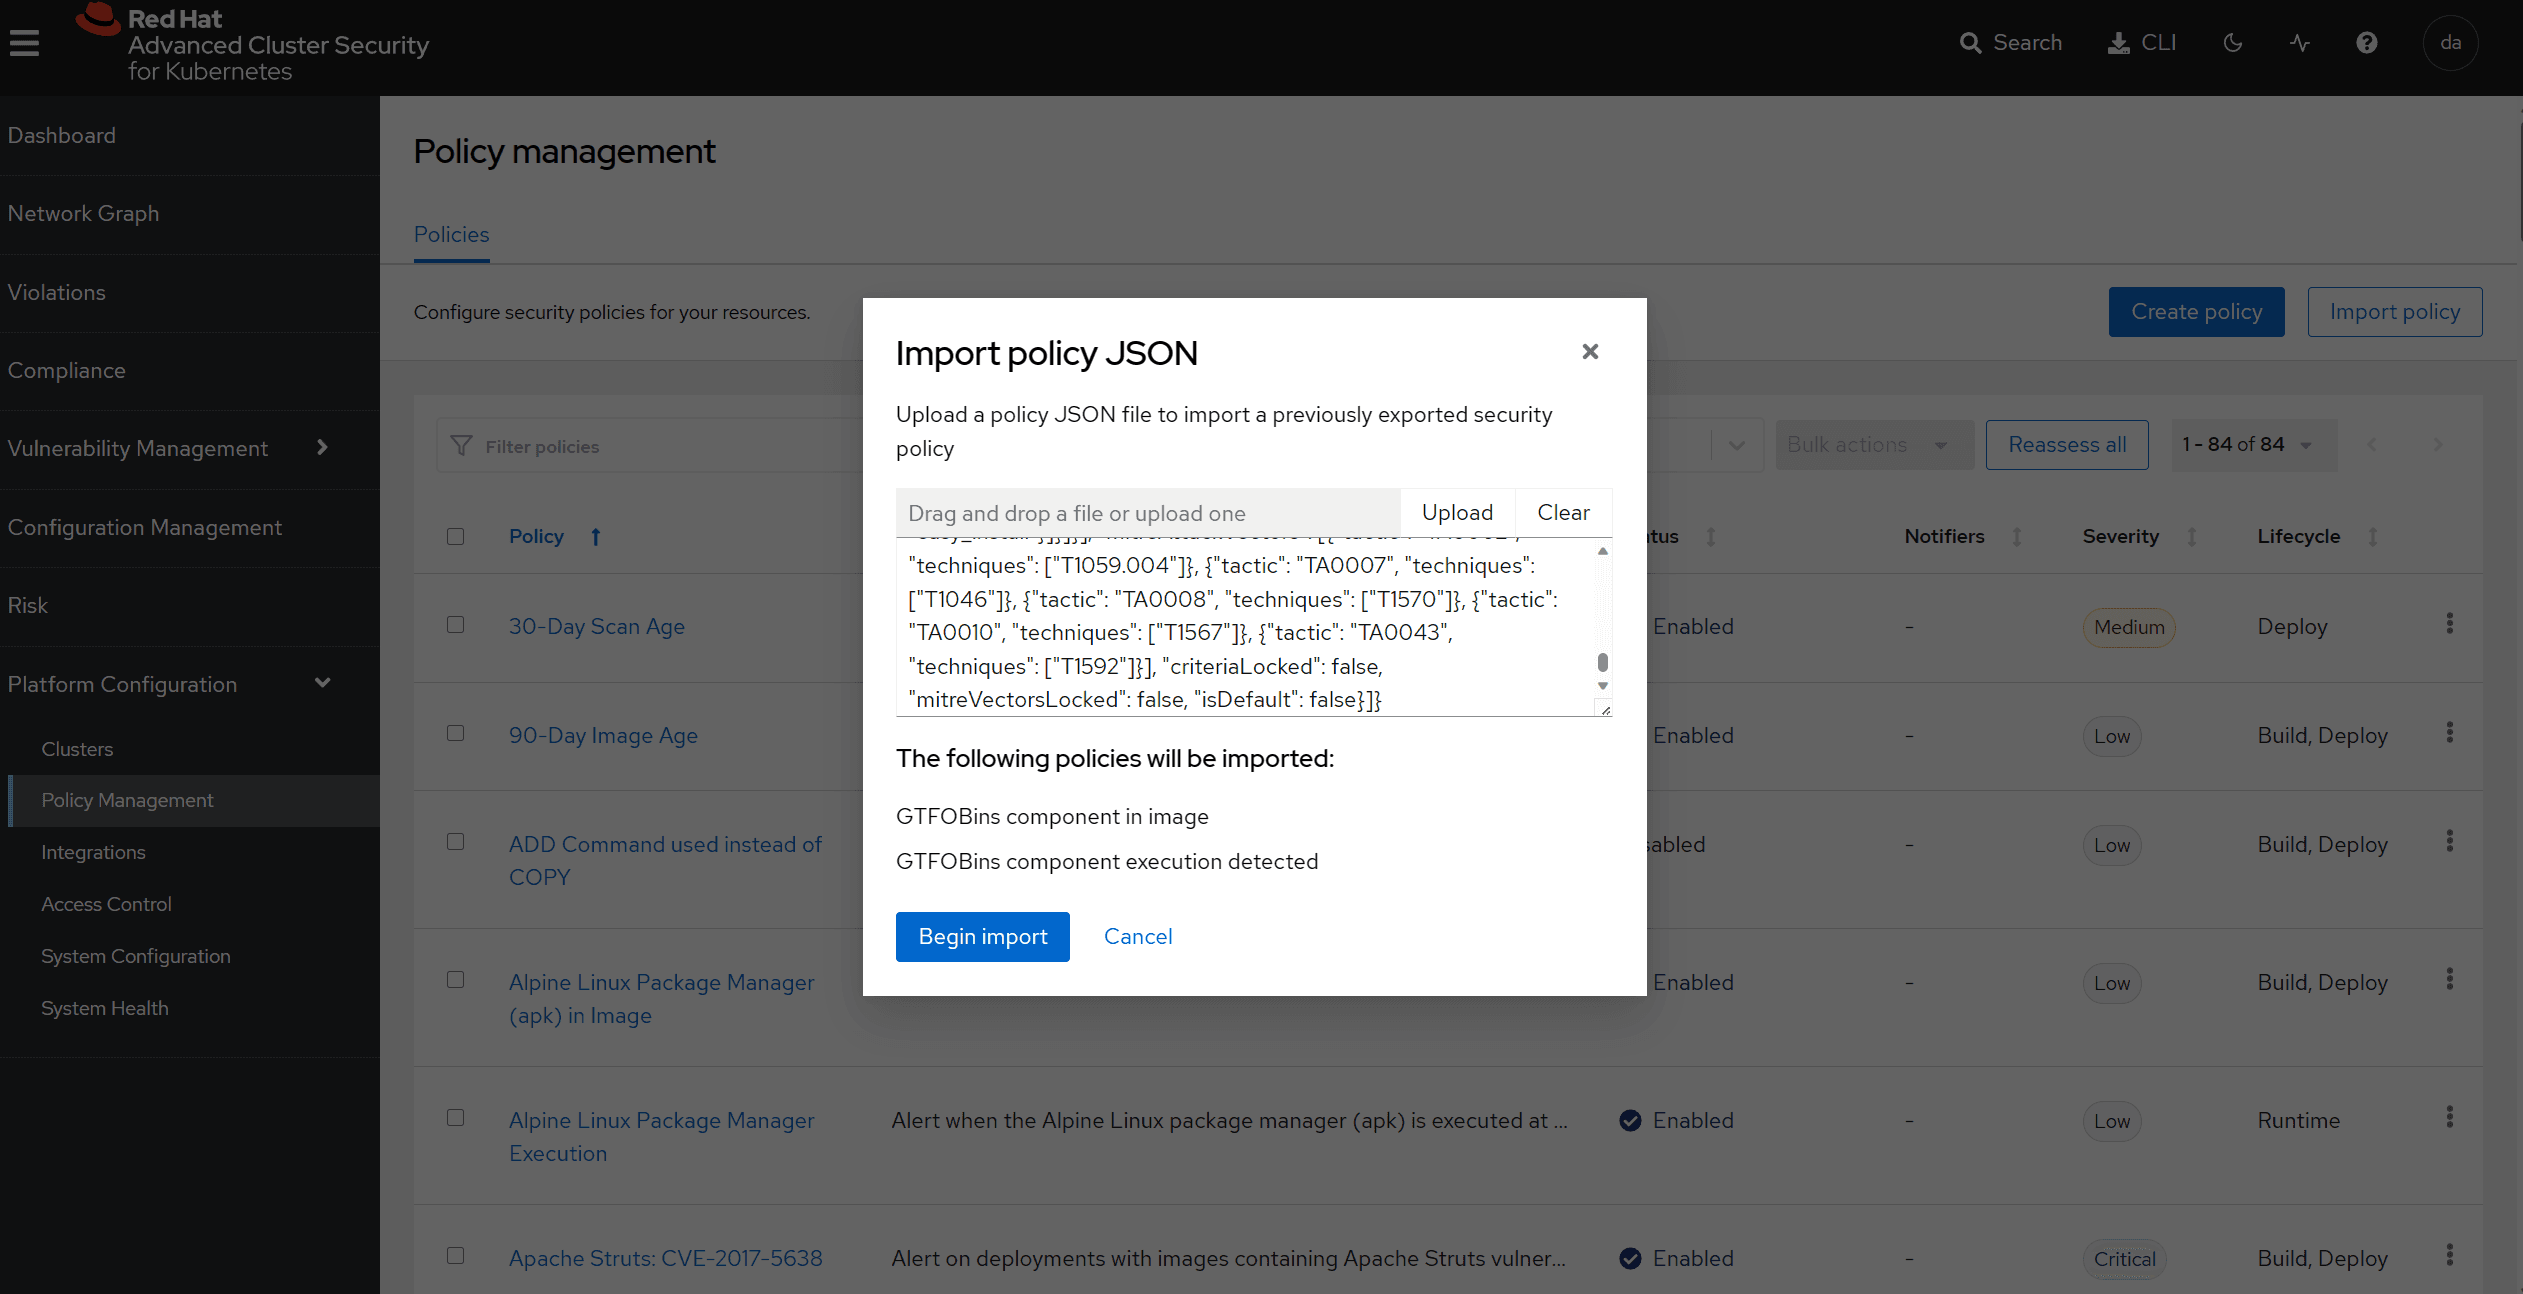Go to previous page of policies

2371,445
